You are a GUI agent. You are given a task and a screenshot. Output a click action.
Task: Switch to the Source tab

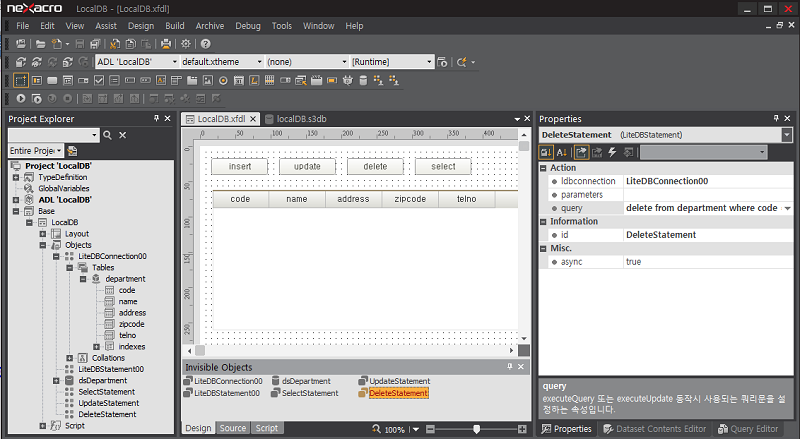point(233,428)
